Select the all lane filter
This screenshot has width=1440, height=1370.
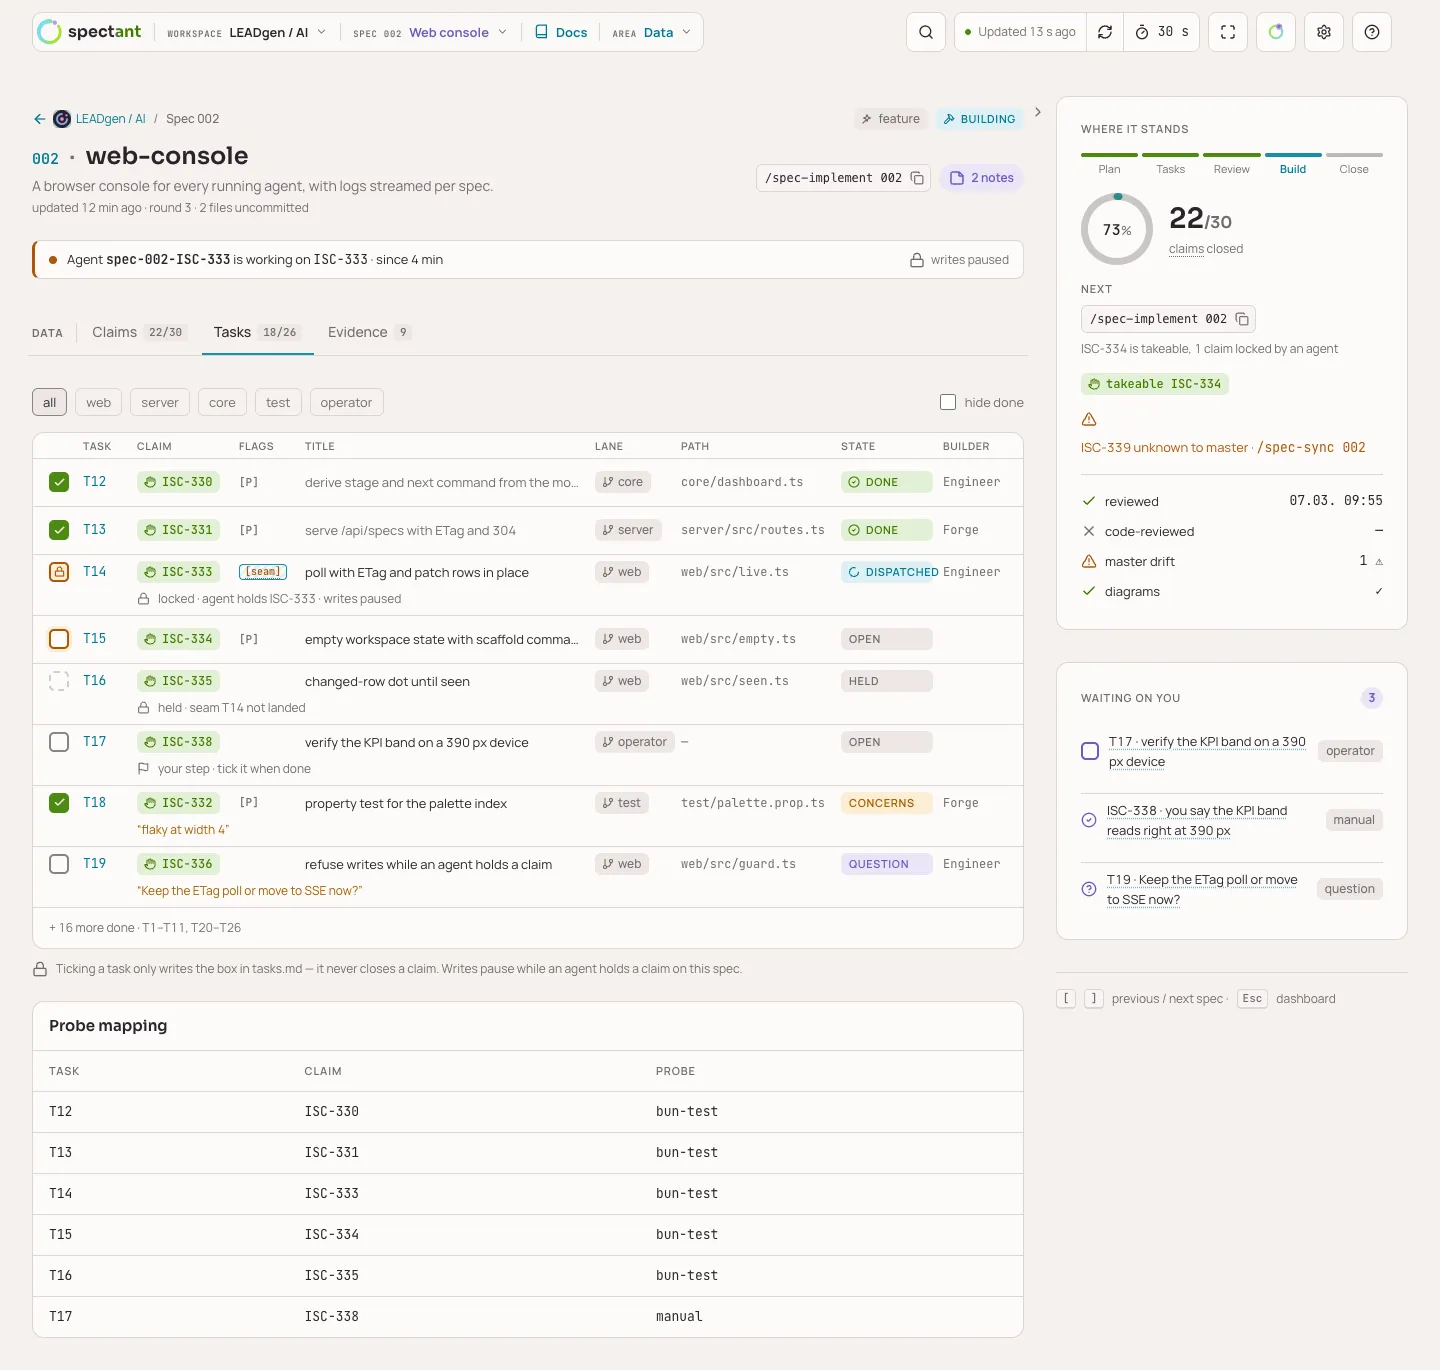point(50,402)
